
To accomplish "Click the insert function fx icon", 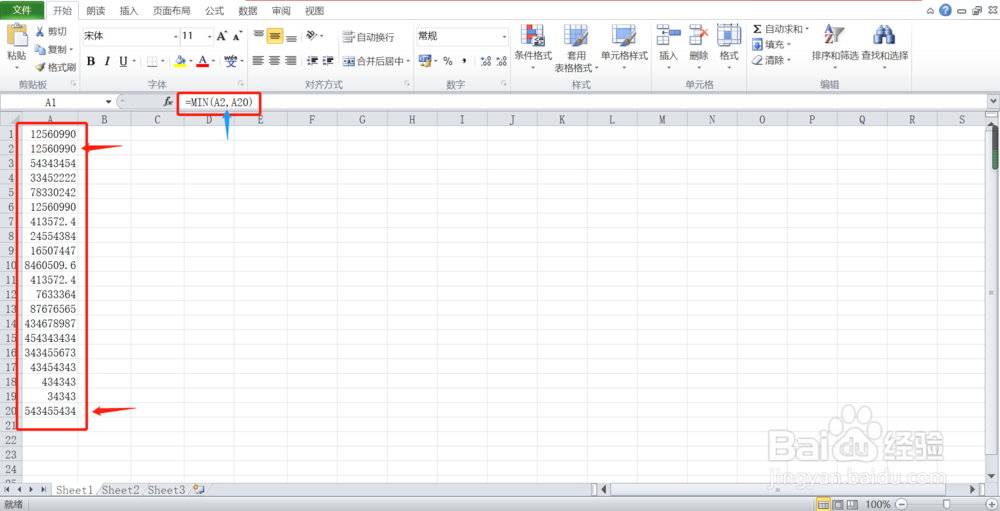I will pos(168,101).
